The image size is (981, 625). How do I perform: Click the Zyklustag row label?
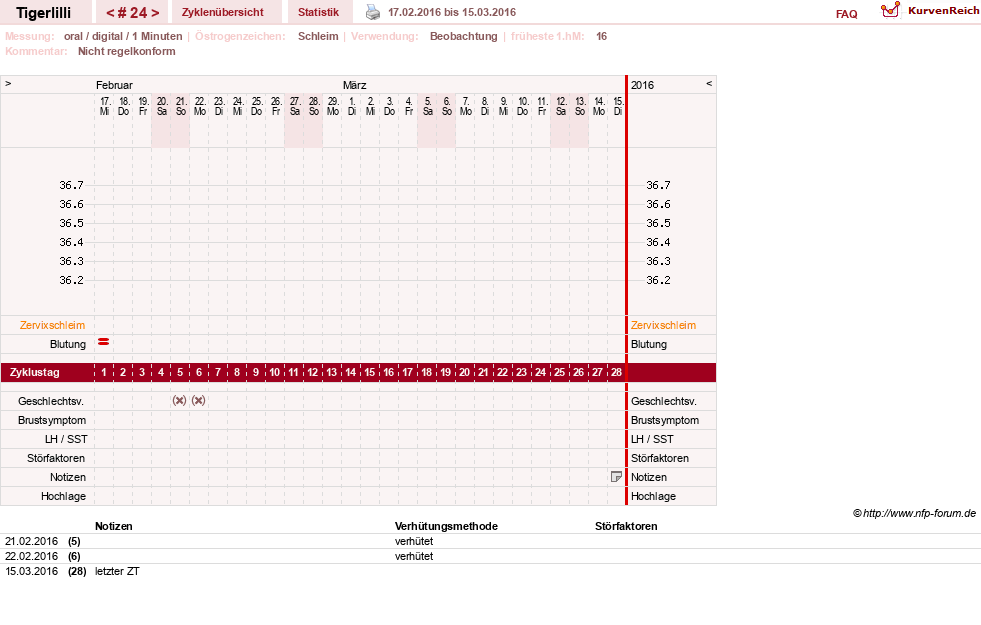(x=34, y=372)
